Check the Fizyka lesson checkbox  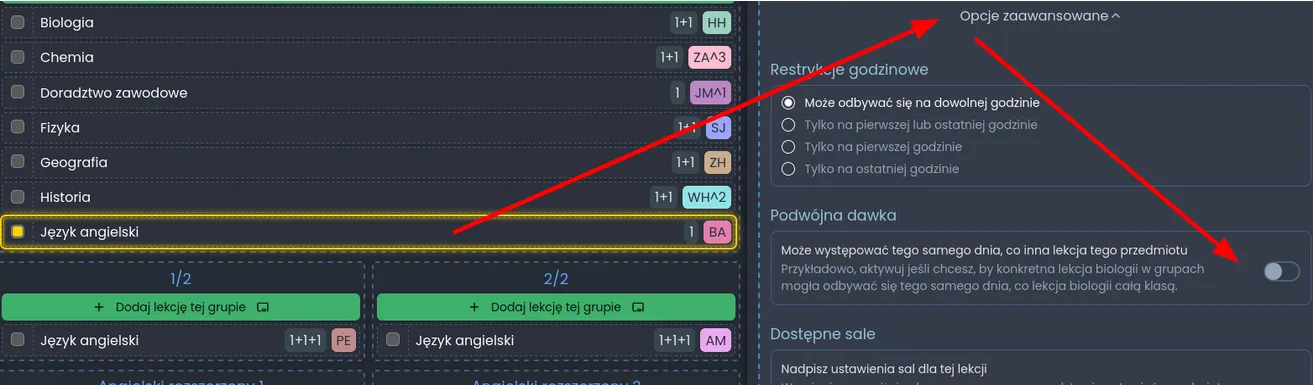(17, 127)
